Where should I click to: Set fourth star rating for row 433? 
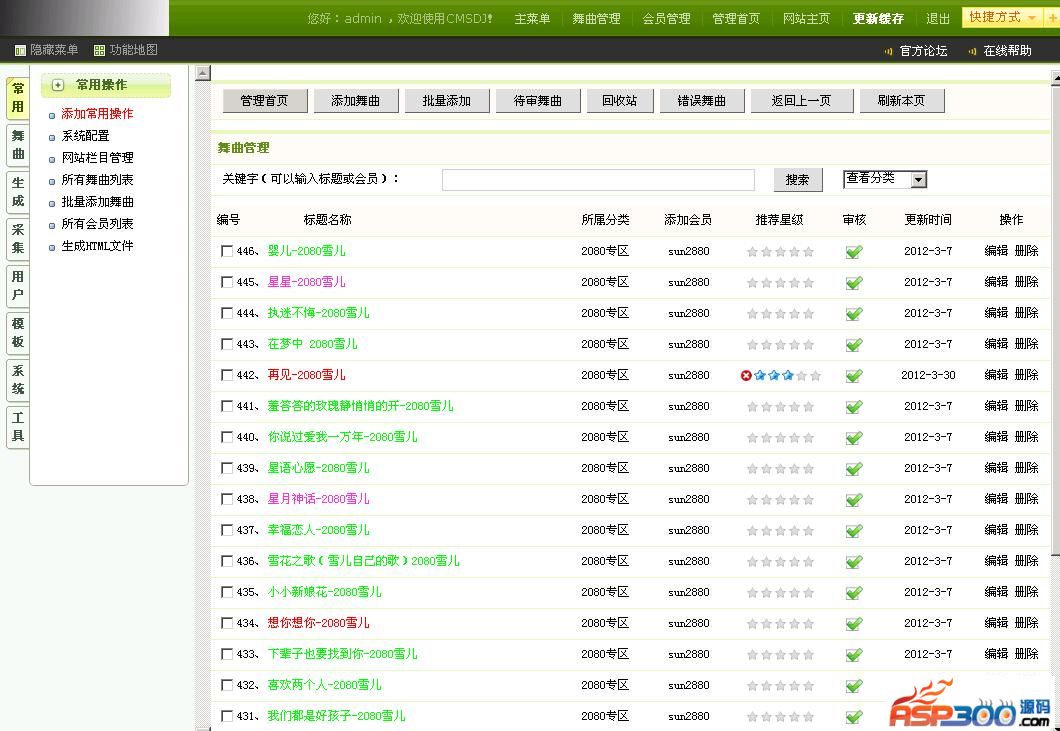794,655
